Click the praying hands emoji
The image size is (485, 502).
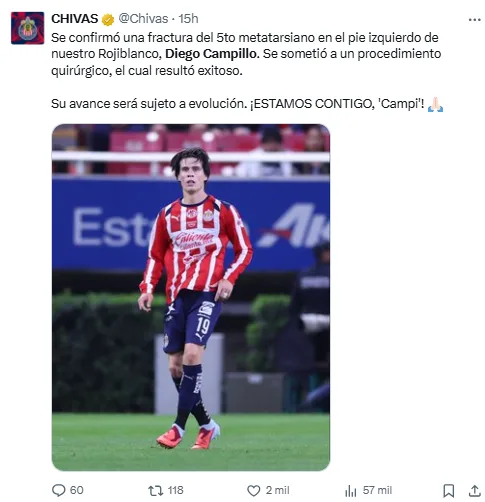(x=436, y=104)
